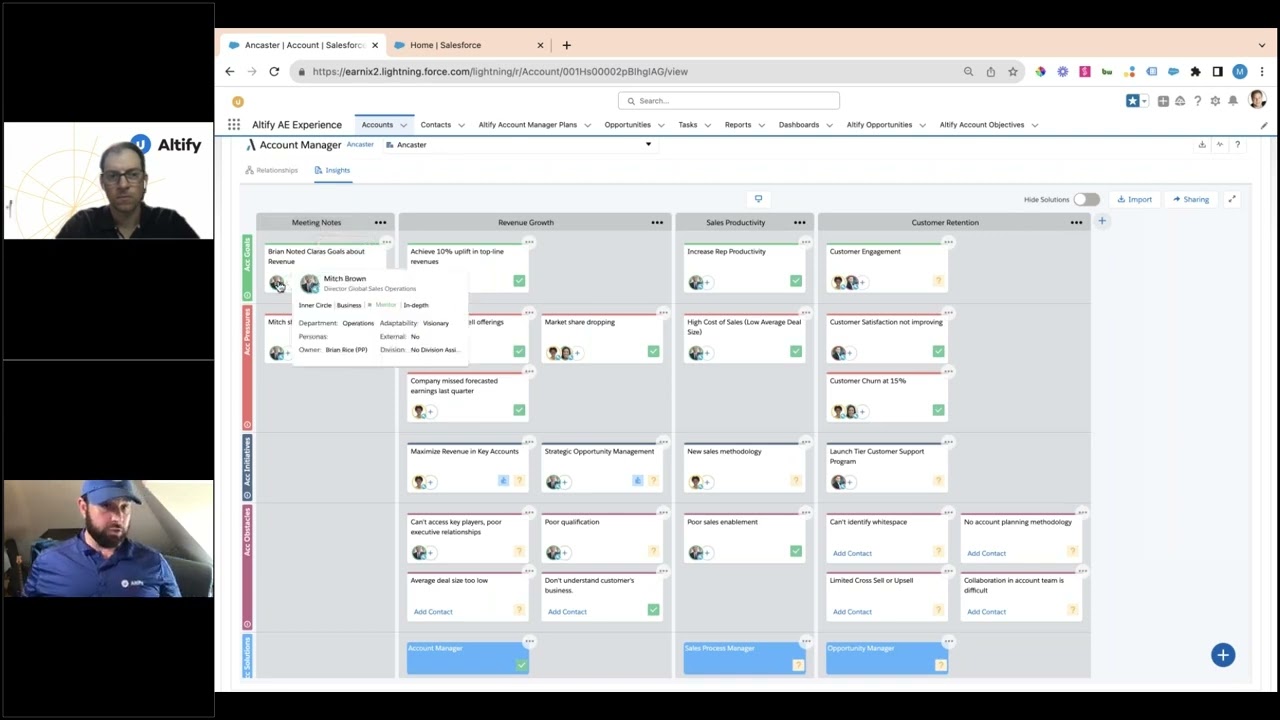Image resolution: width=1280 pixels, height=720 pixels.
Task: Open Account Manager help icon
Action: pyautogui.click(x=1237, y=145)
